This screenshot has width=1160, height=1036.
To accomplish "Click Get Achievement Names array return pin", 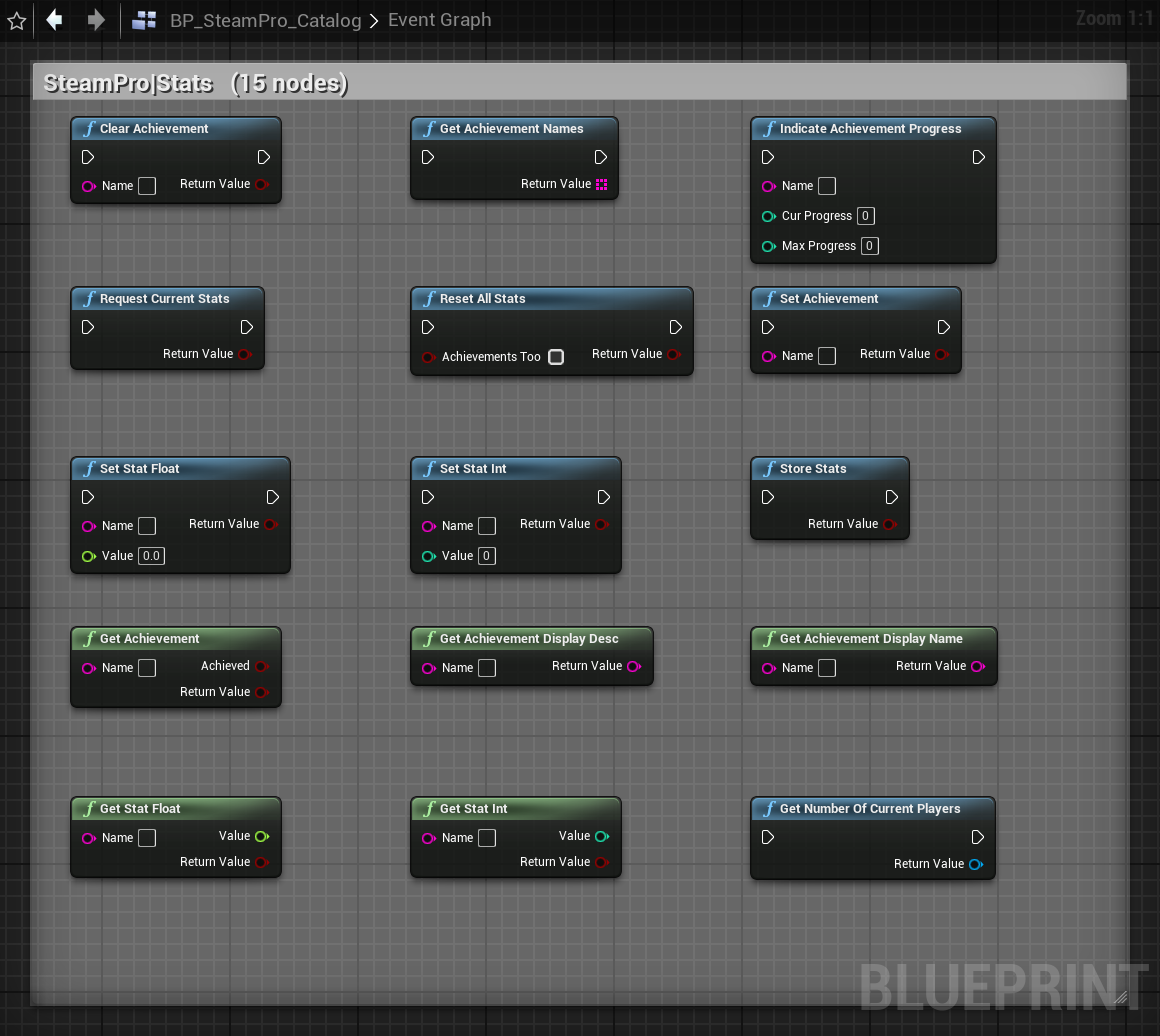I will pyautogui.click(x=601, y=184).
